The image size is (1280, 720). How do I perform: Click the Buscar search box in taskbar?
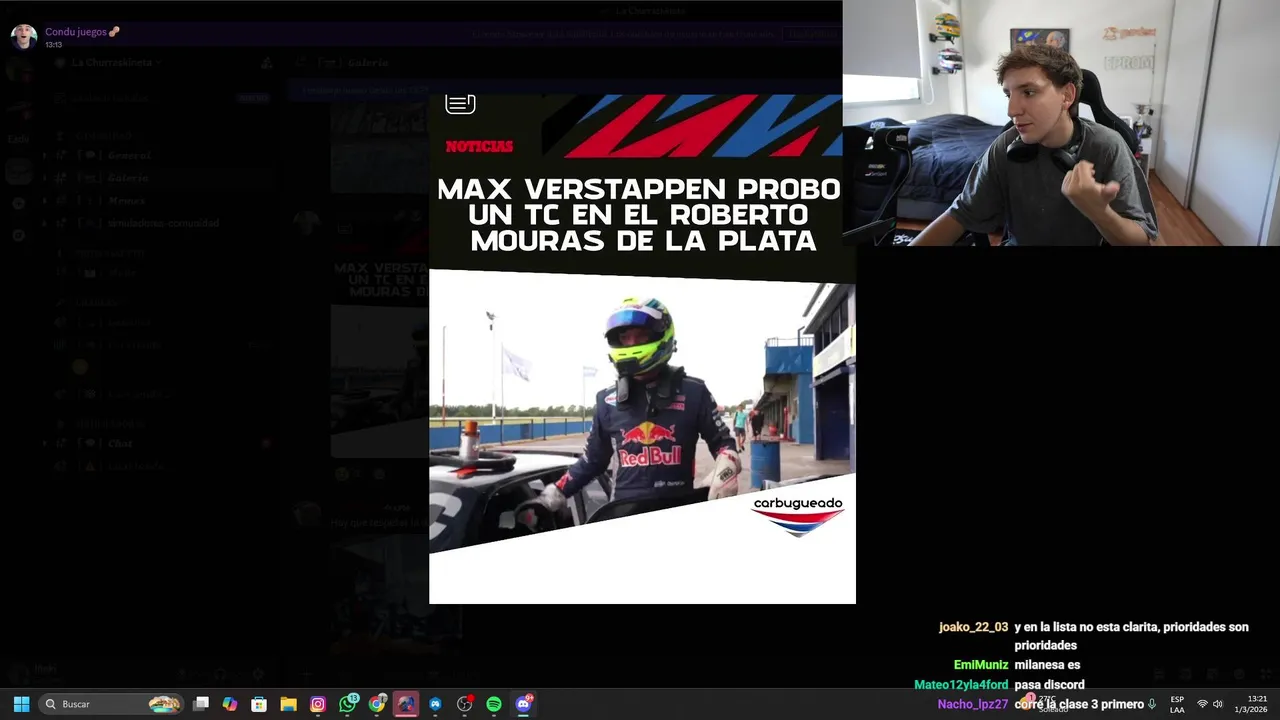111,704
